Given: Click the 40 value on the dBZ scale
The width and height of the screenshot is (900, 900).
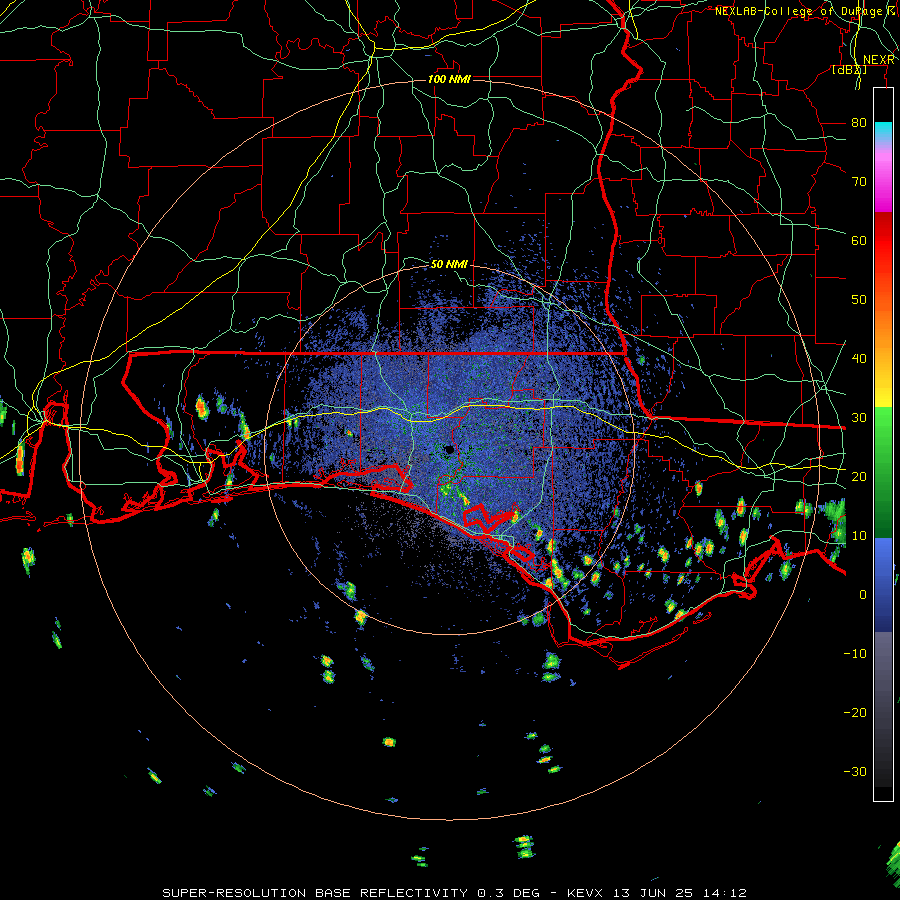Looking at the screenshot, I should [x=859, y=359].
